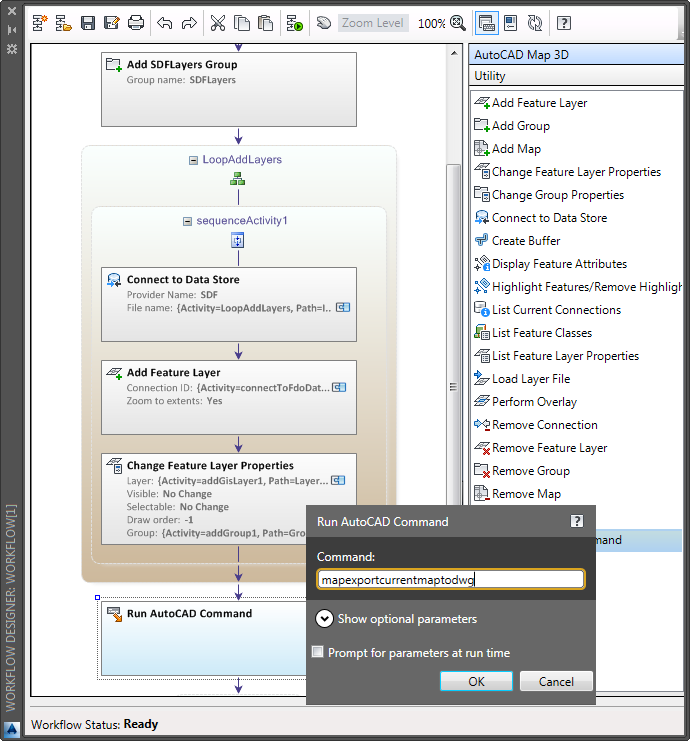Open help from the toolbar question mark

[564, 23]
